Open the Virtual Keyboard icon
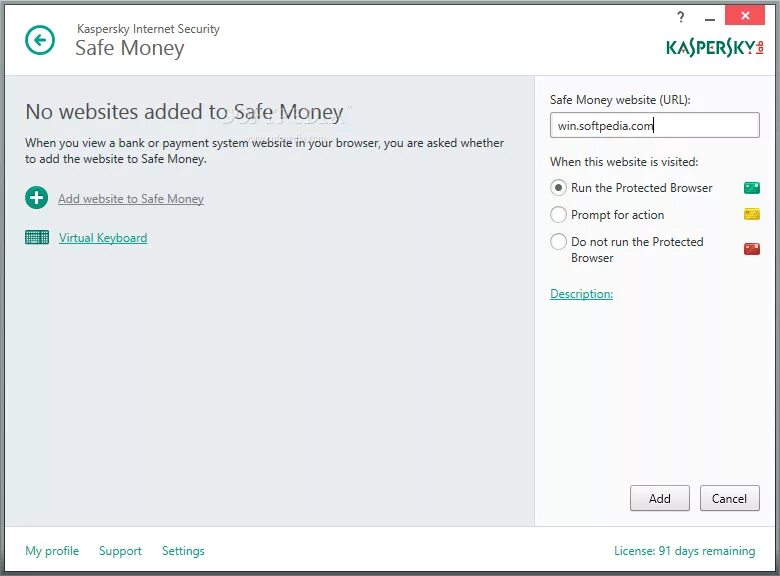 coord(37,237)
